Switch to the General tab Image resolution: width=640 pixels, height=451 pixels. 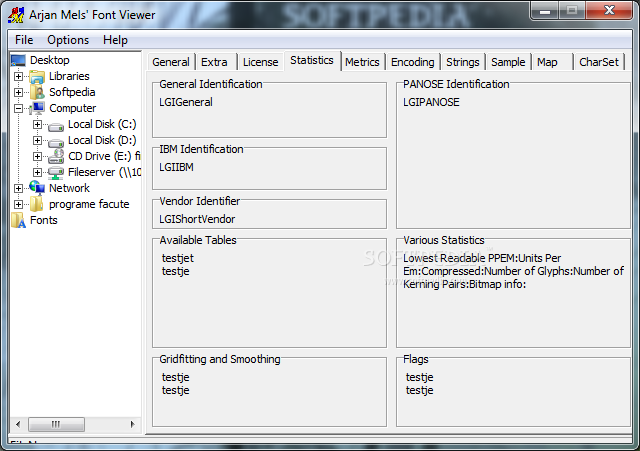click(x=171, y=62)
